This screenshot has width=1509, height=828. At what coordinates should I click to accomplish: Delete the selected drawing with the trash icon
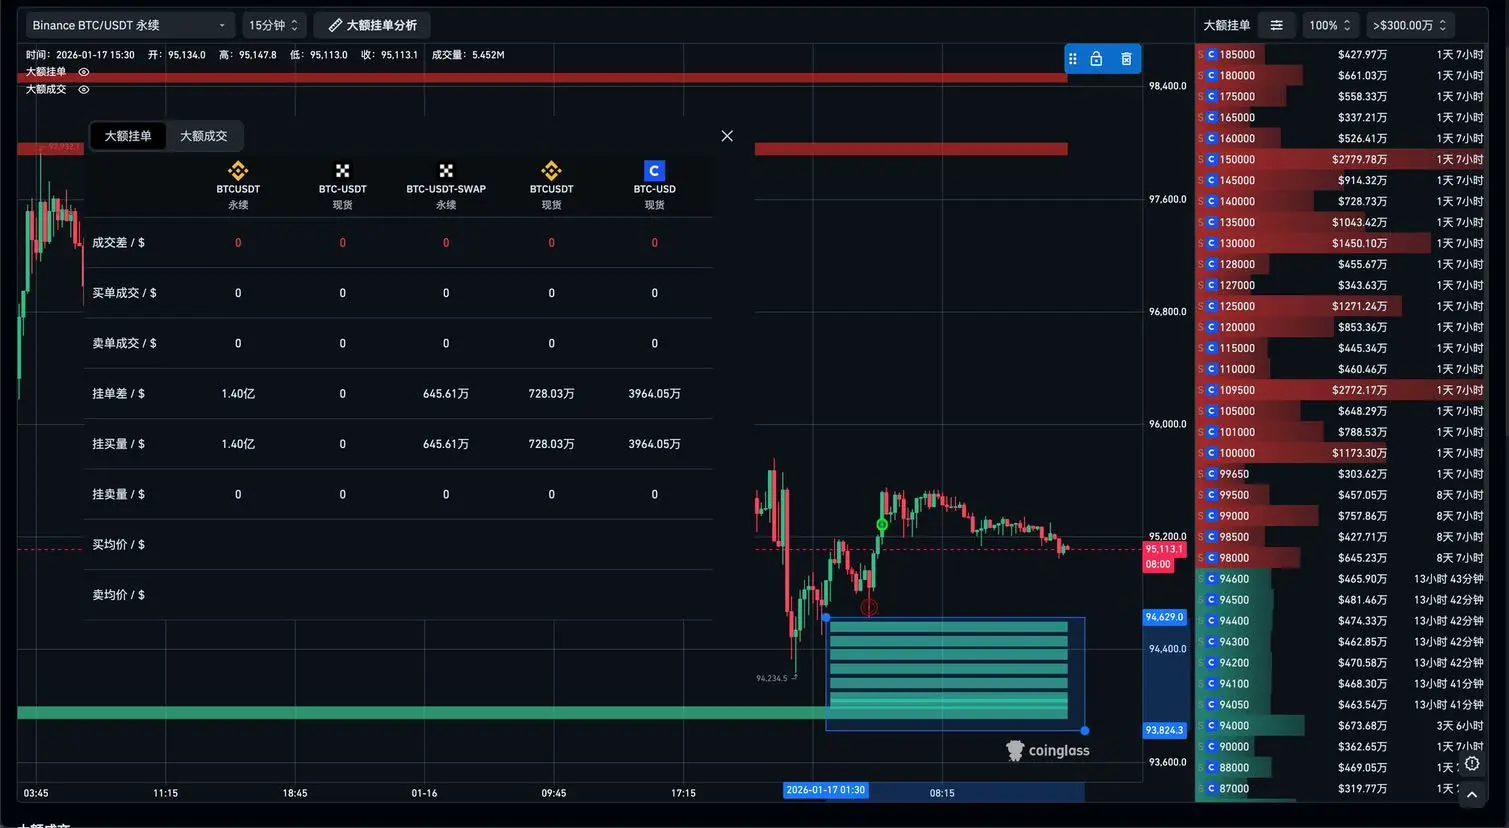tap(1126, 59)
